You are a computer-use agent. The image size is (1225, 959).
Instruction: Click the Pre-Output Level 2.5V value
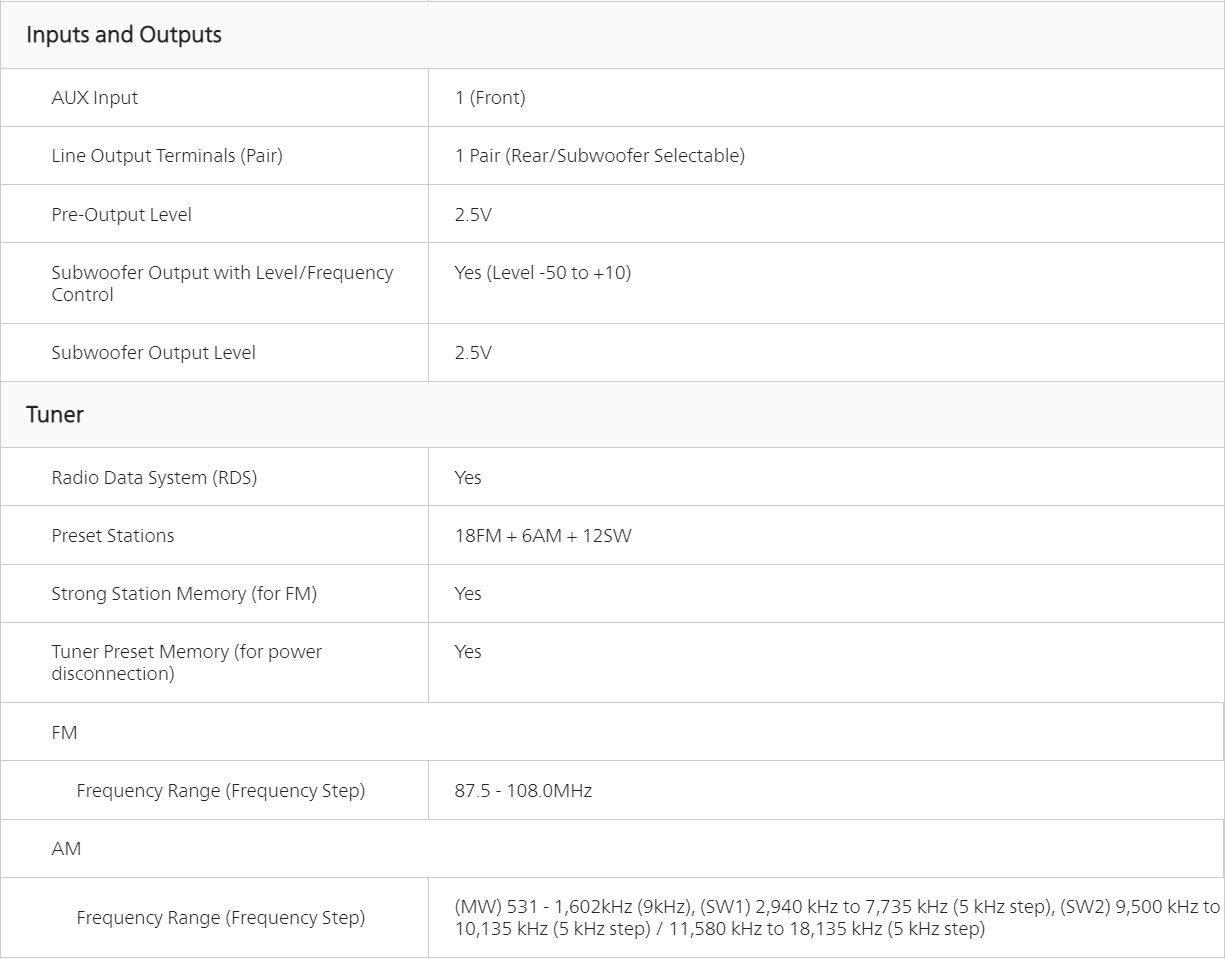pos(473,215)
